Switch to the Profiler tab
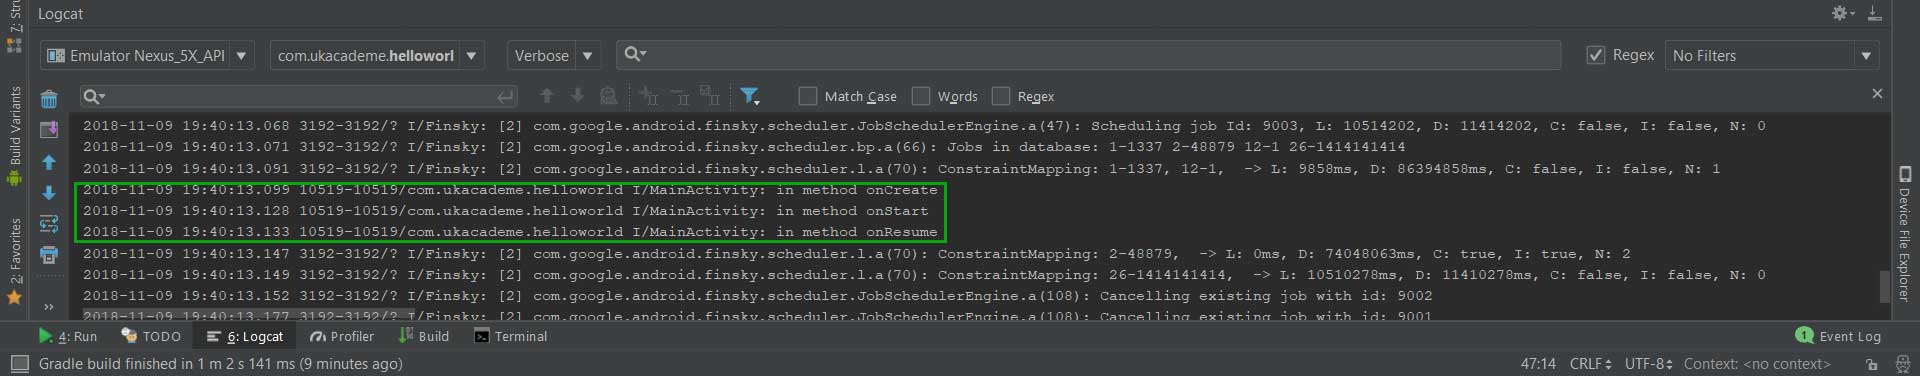 tap(342, 336)
